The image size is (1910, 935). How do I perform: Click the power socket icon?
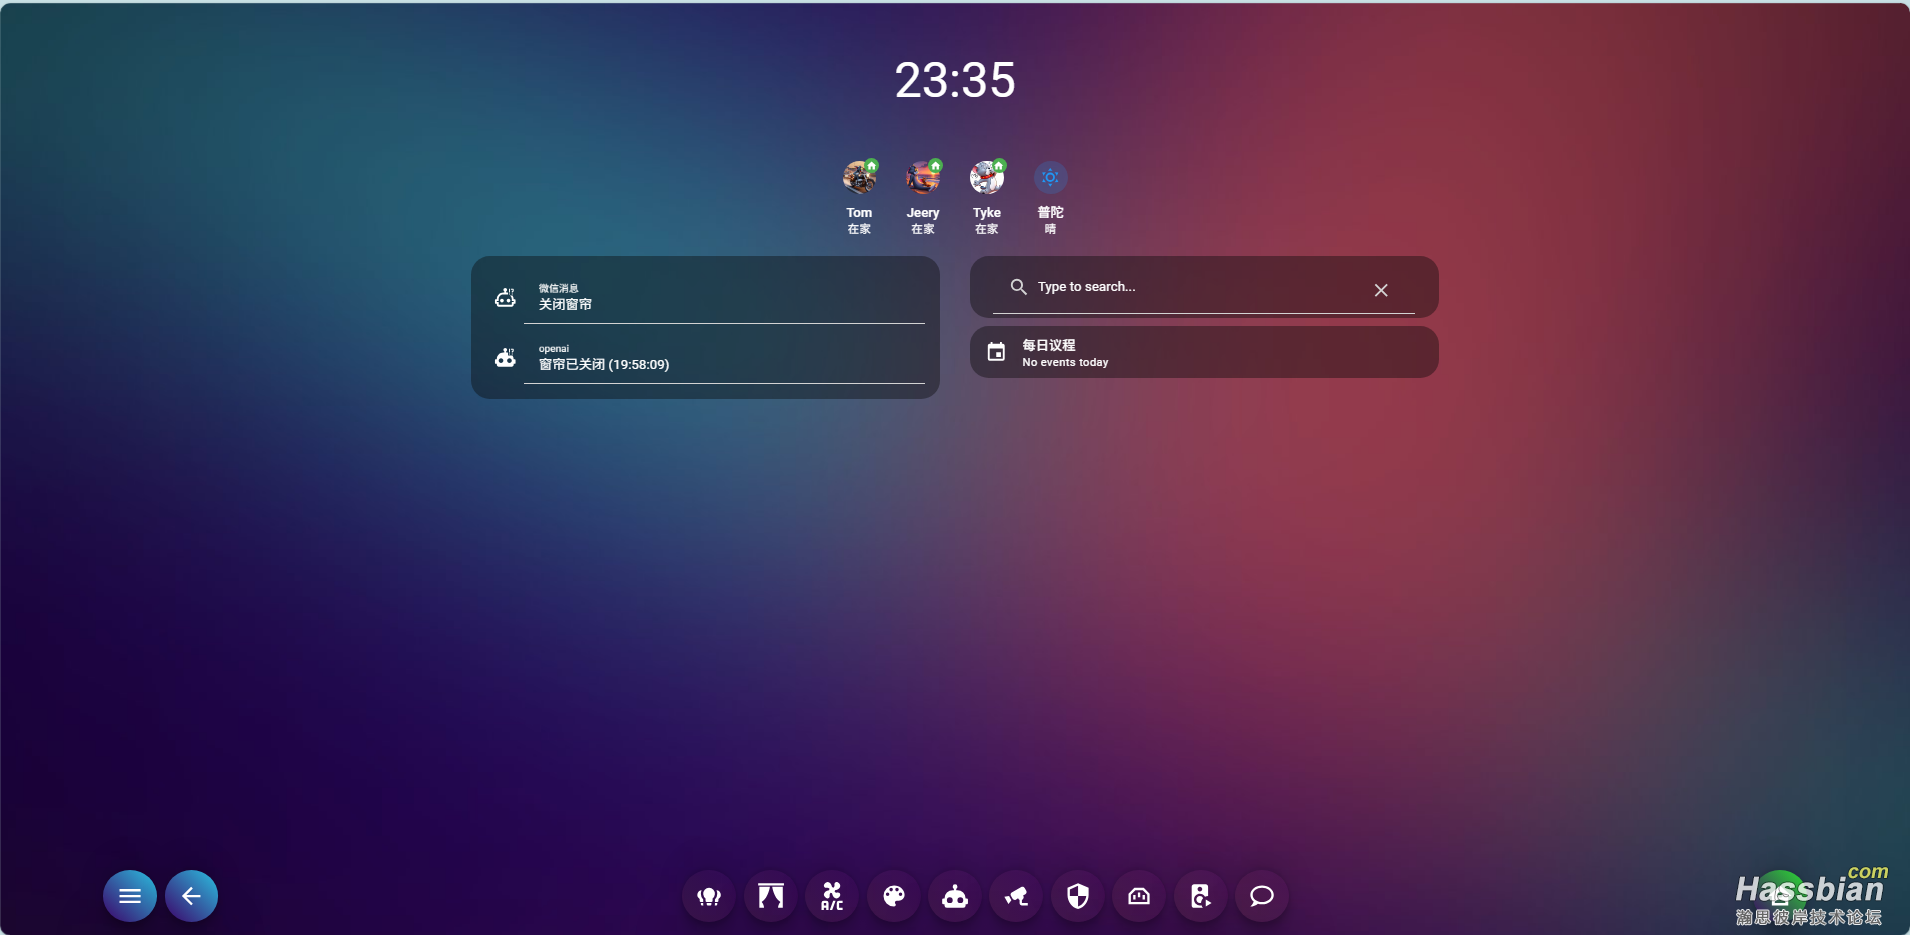tap(1139, 896)
